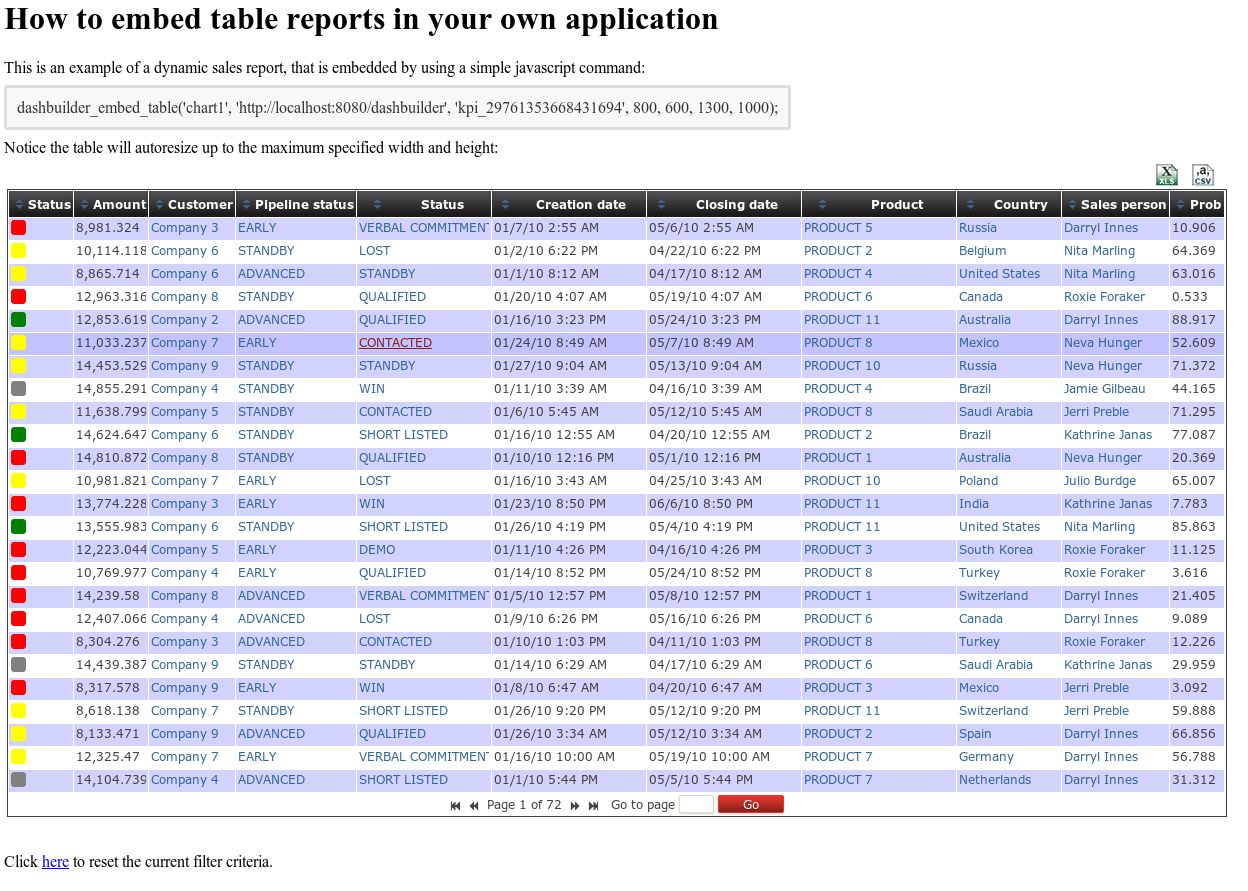Go to next page arrow icon

tap(575, 805)
